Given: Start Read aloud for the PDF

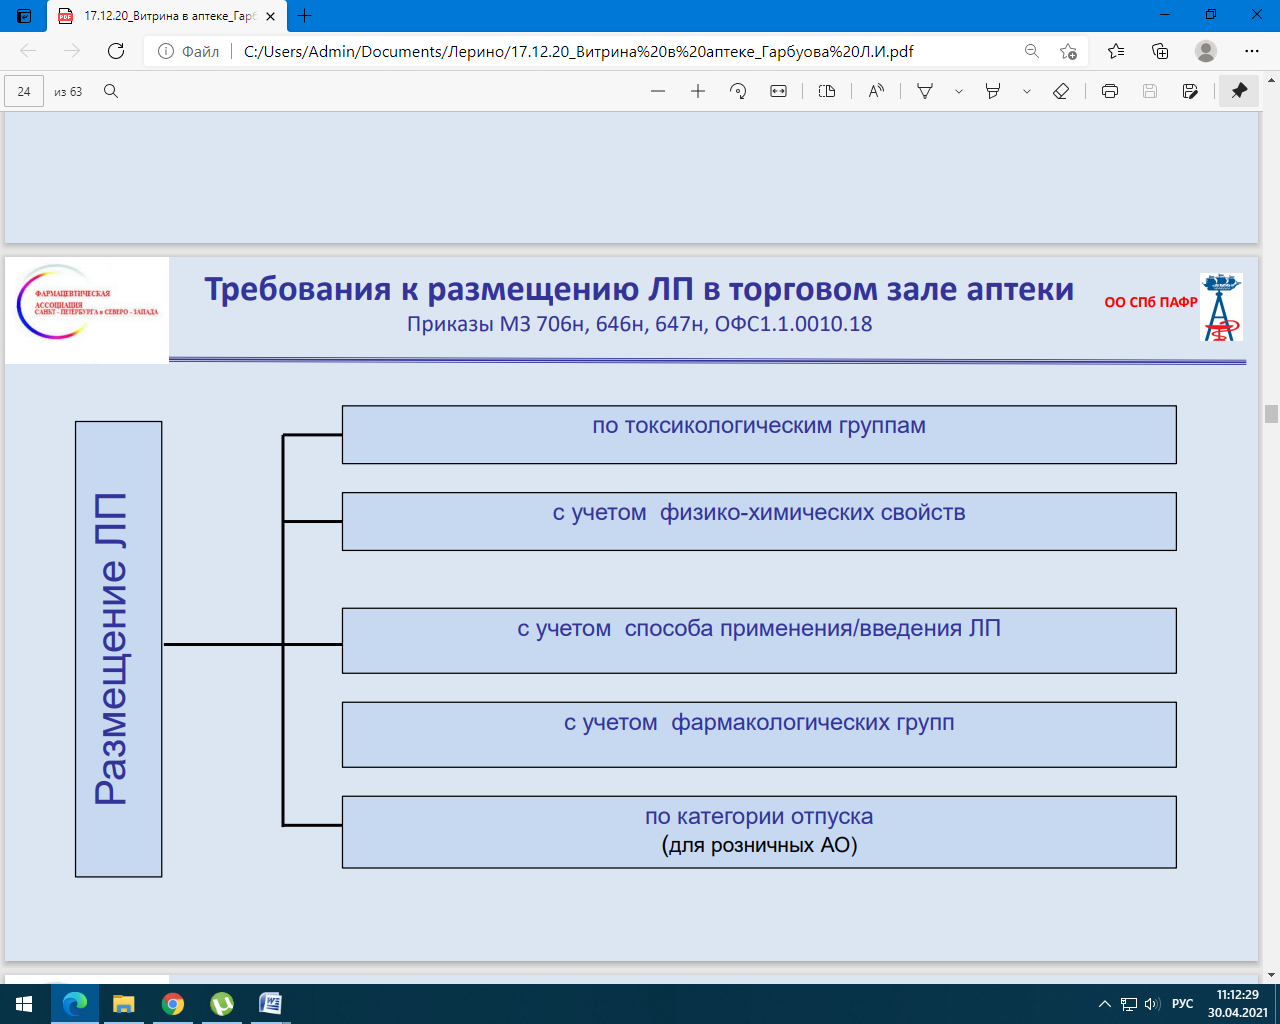Looking at the screenshot, I should (x=876, y=91).
